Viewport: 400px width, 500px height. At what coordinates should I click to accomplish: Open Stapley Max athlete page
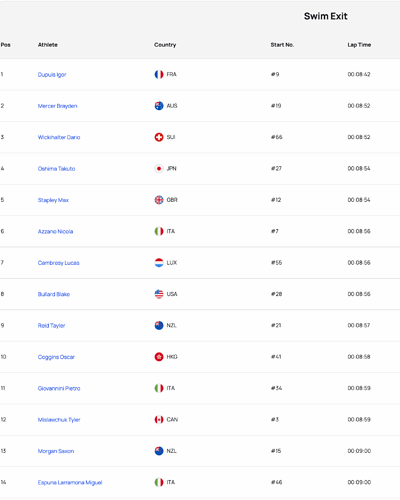coord(53,200)
